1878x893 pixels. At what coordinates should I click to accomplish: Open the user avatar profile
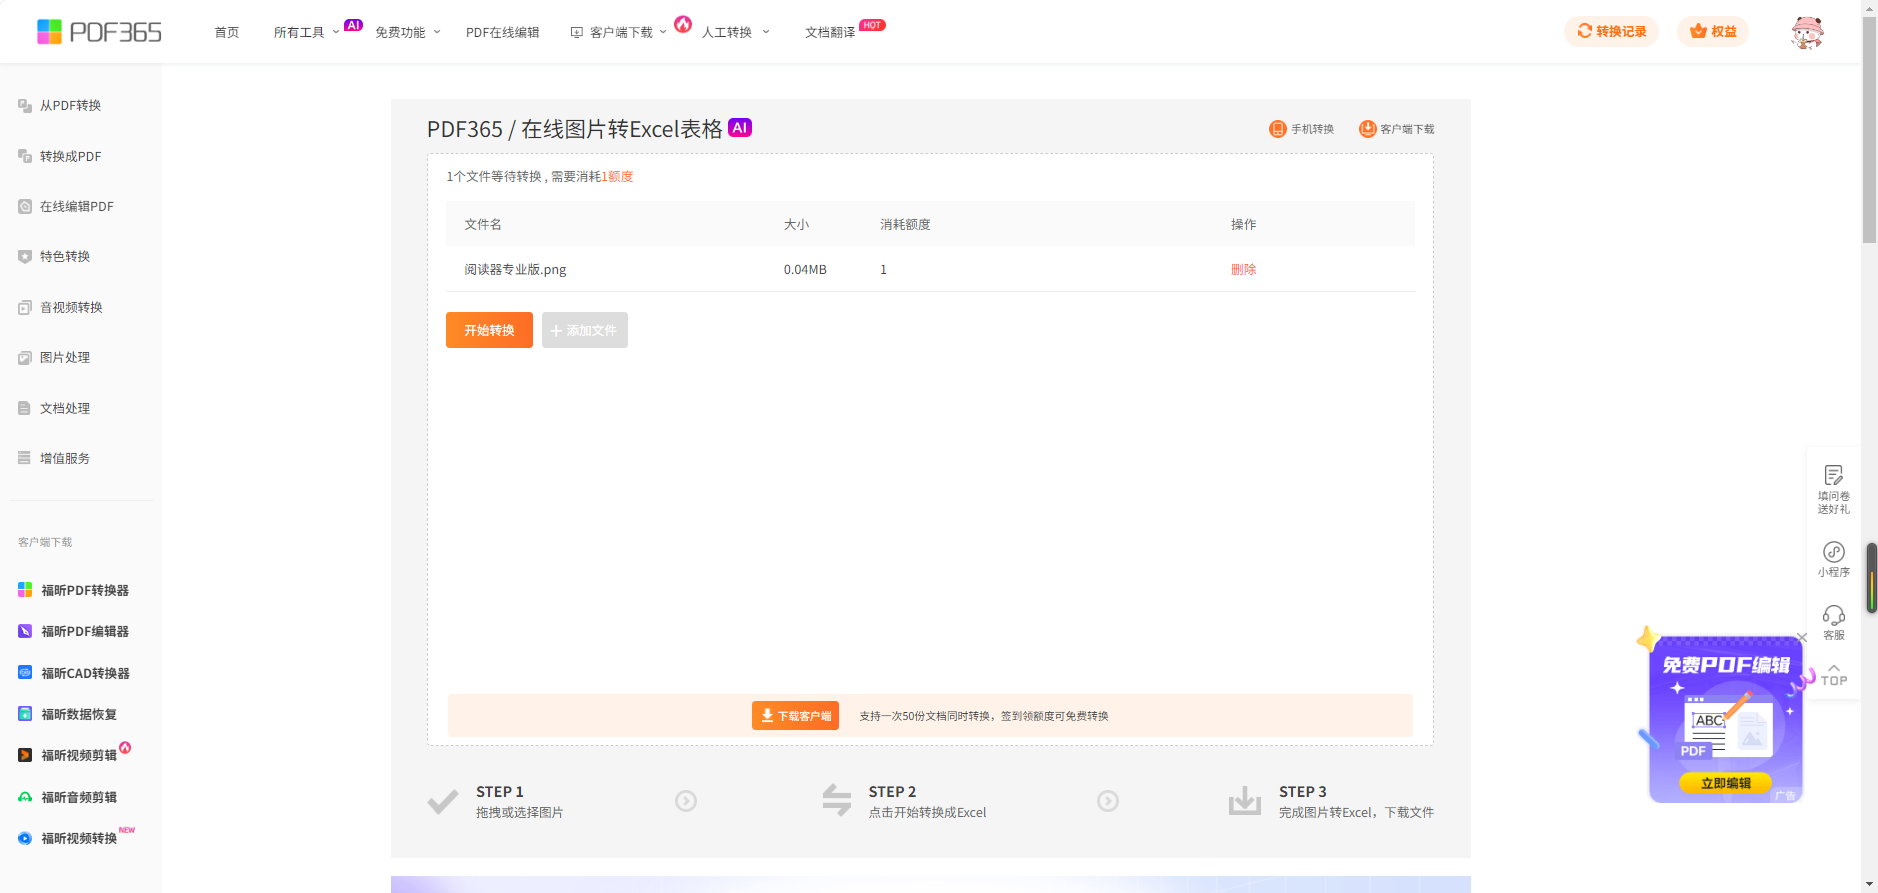(x=1806, y=32)
